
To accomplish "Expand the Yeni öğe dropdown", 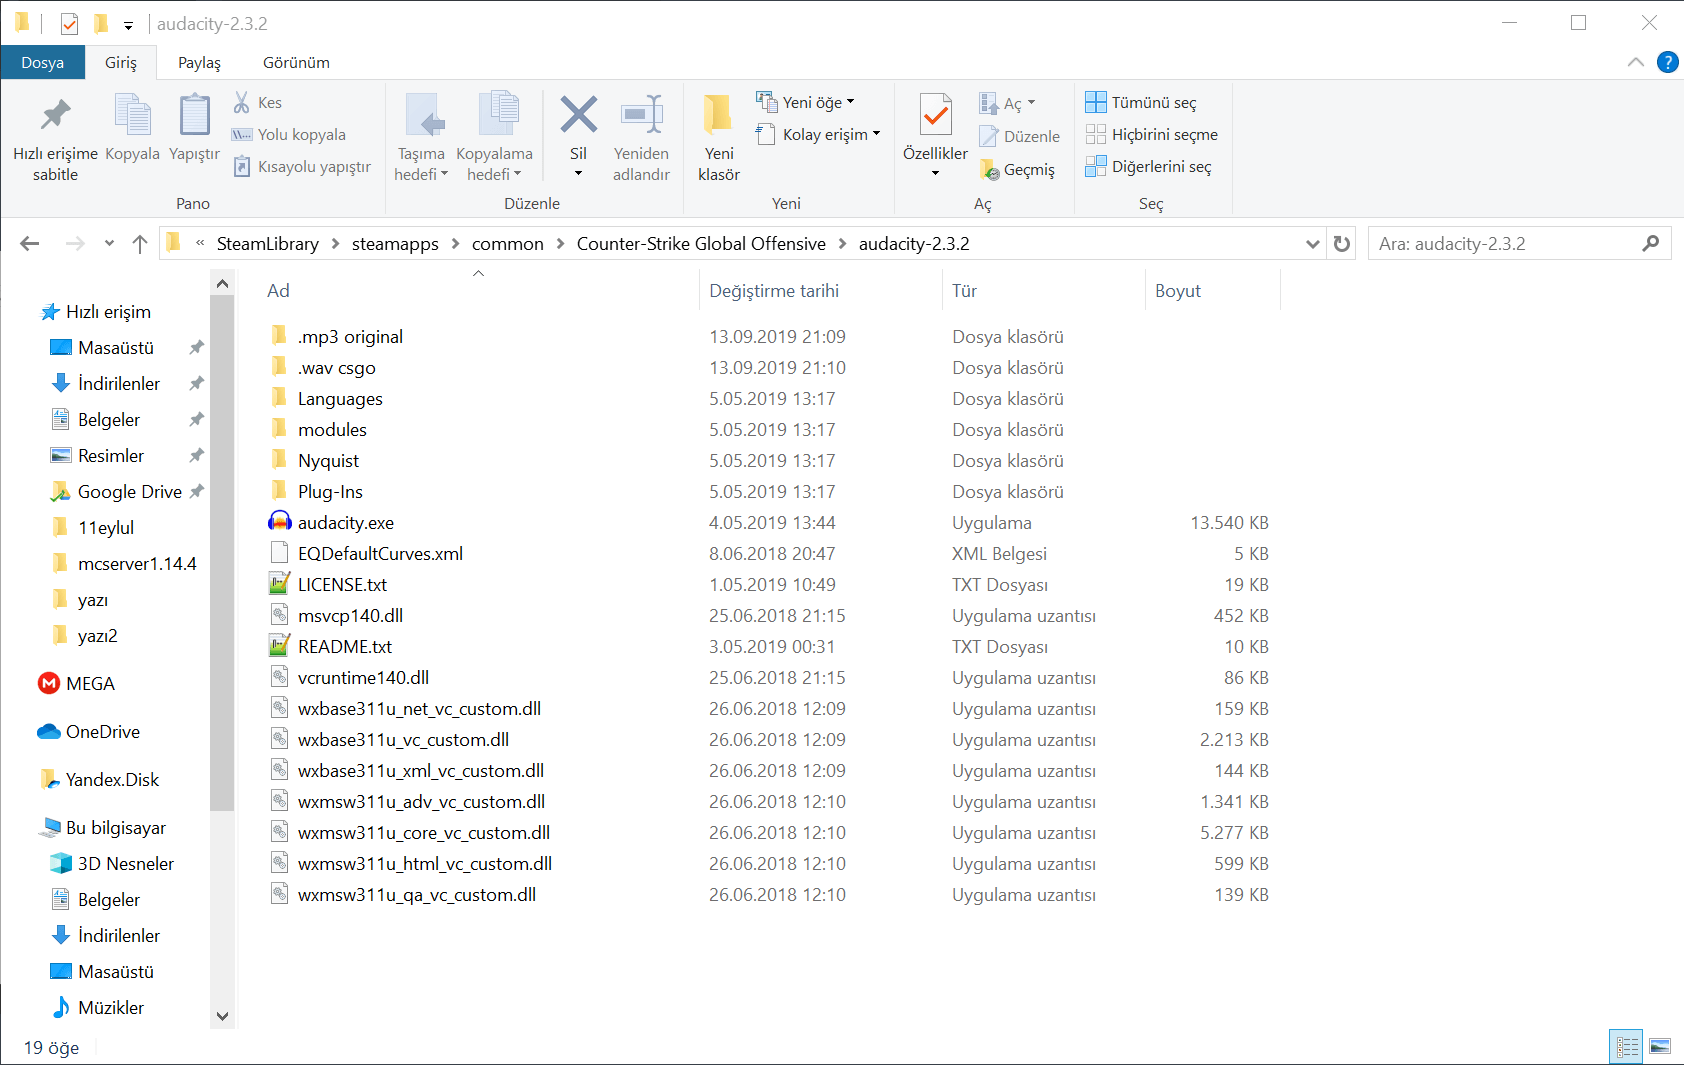I will tap(849, 101).
